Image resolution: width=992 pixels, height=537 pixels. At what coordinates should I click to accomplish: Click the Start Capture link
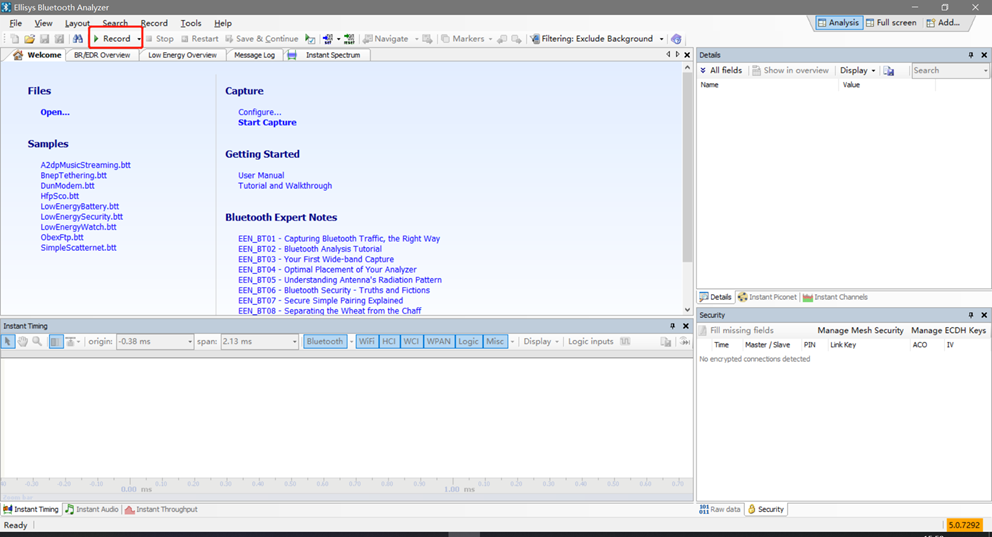267,123
